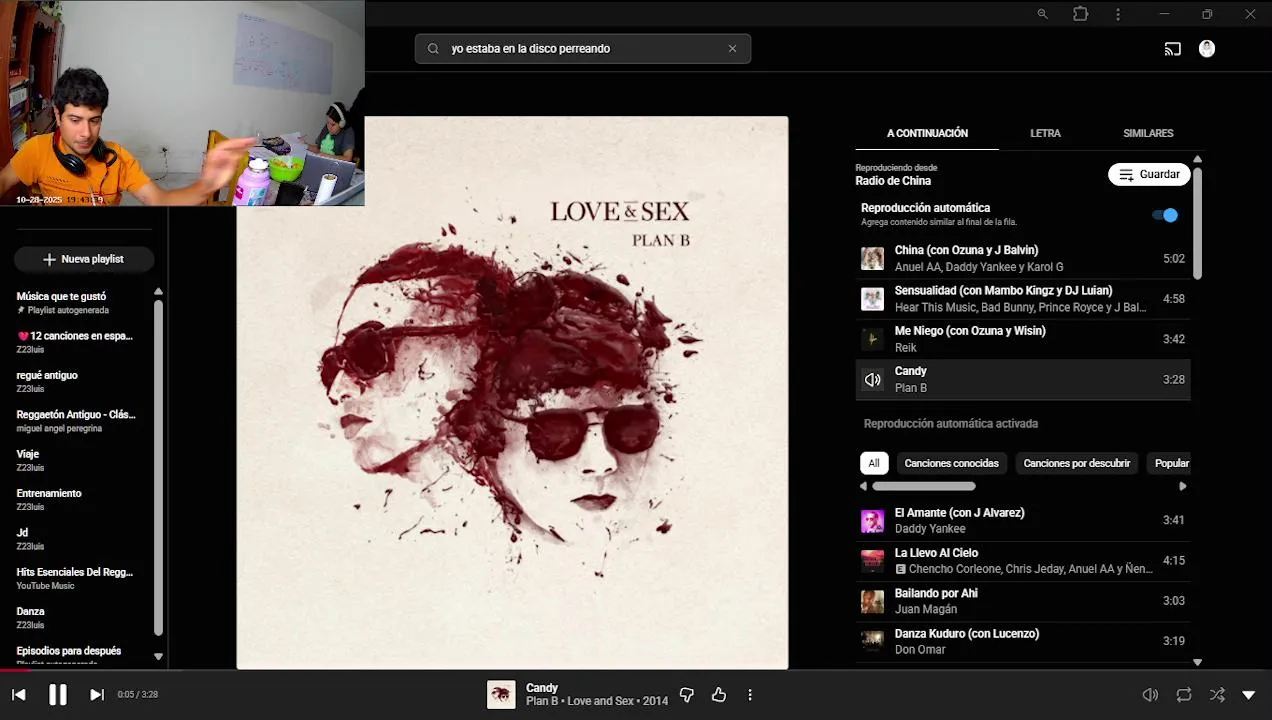
Task: Select Canciones por descubrir filter chip
Action: (x=1076, y=463)
